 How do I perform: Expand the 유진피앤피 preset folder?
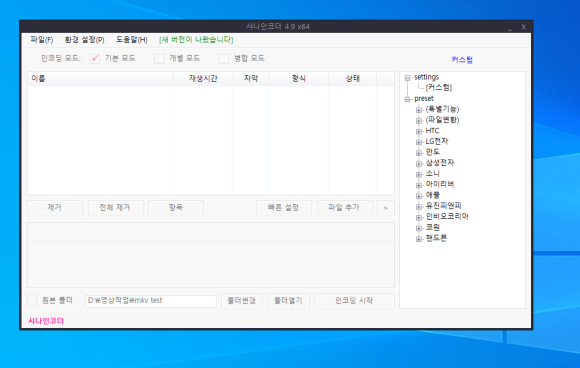click(x=419, y=206)
